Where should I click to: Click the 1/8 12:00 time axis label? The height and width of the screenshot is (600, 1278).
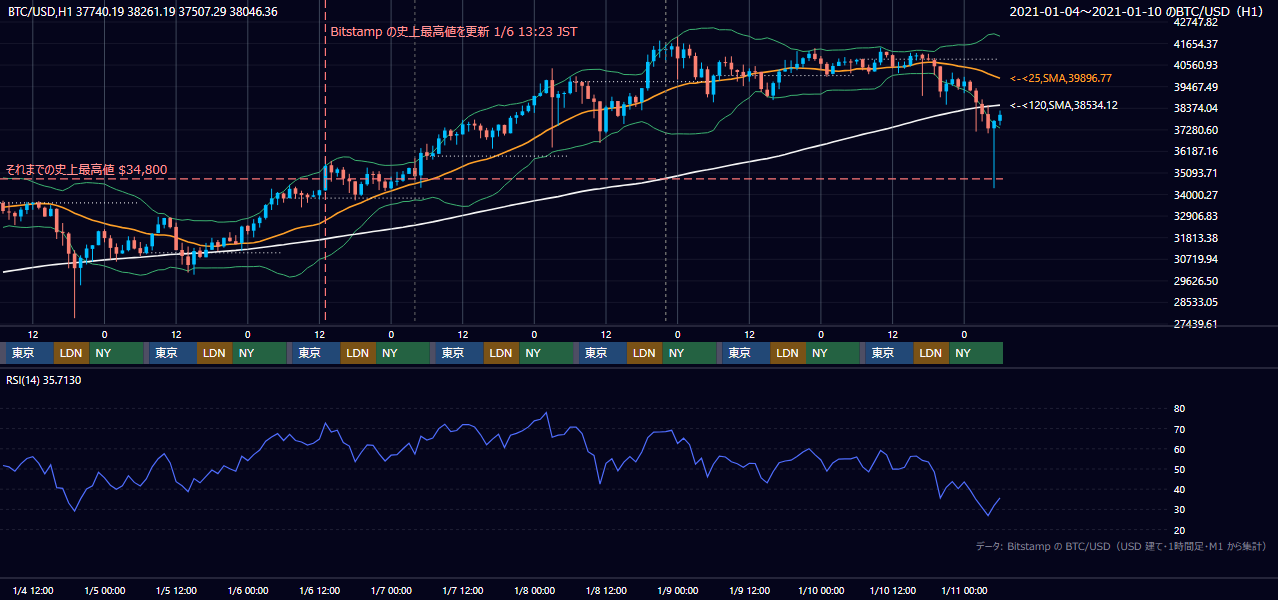606,590
